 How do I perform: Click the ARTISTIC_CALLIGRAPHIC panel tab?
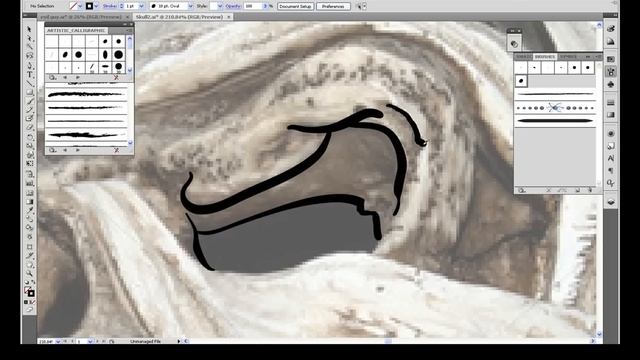[76, 31]
